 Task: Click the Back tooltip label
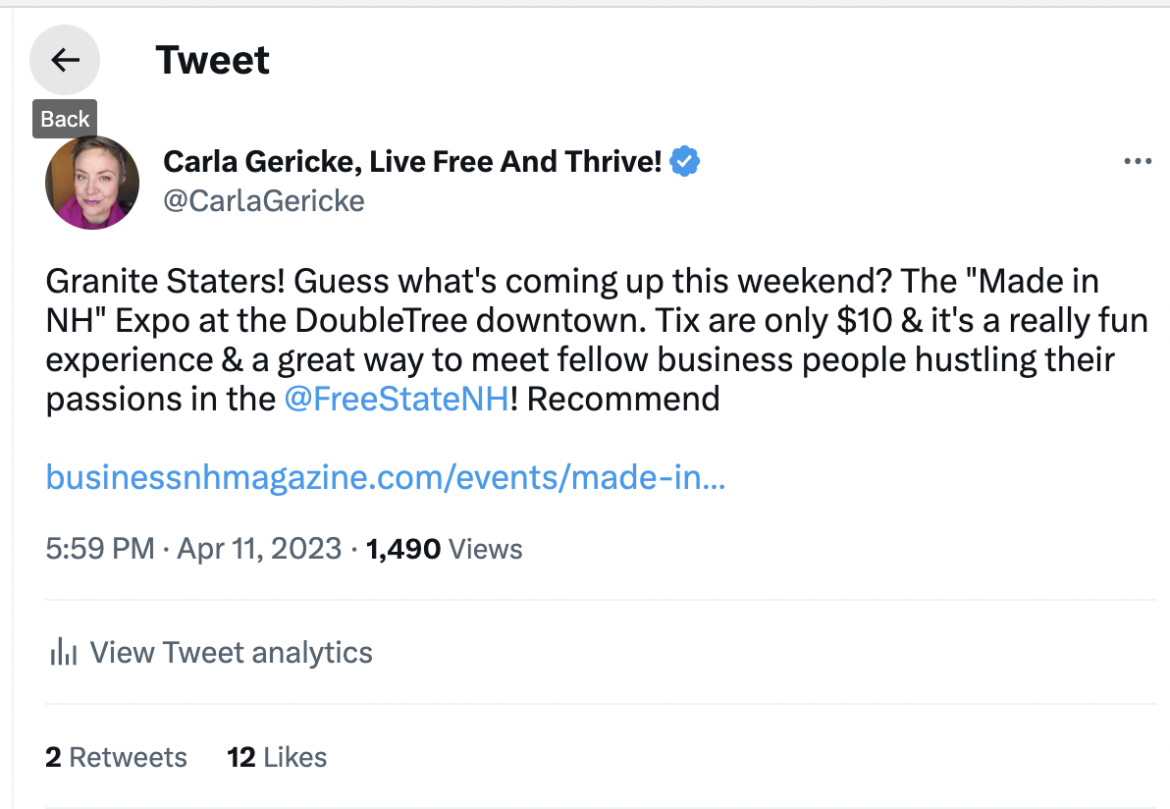click(x=65, y=119)
